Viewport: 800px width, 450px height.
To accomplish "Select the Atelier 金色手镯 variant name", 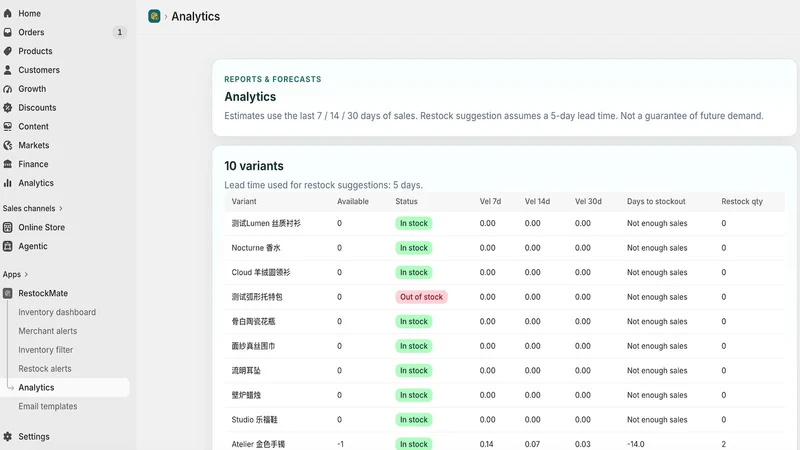I will pos(258,444).
